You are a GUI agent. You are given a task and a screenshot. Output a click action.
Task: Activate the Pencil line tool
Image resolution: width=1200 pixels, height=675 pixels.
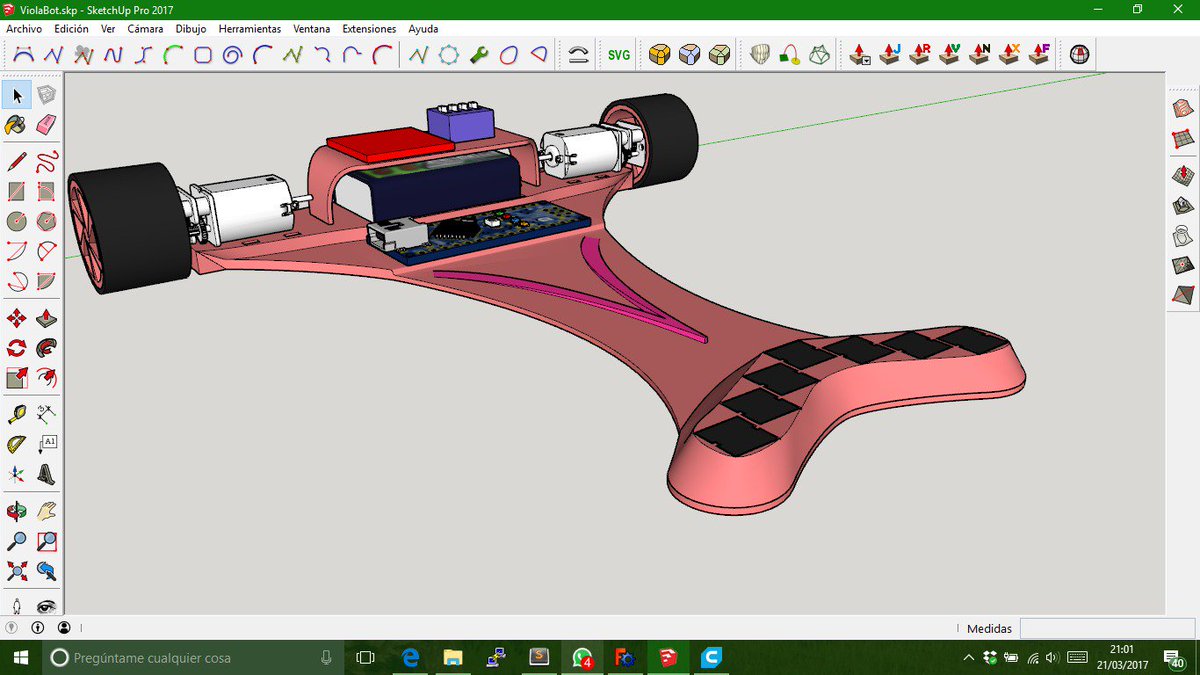click(x=17, y=161)
